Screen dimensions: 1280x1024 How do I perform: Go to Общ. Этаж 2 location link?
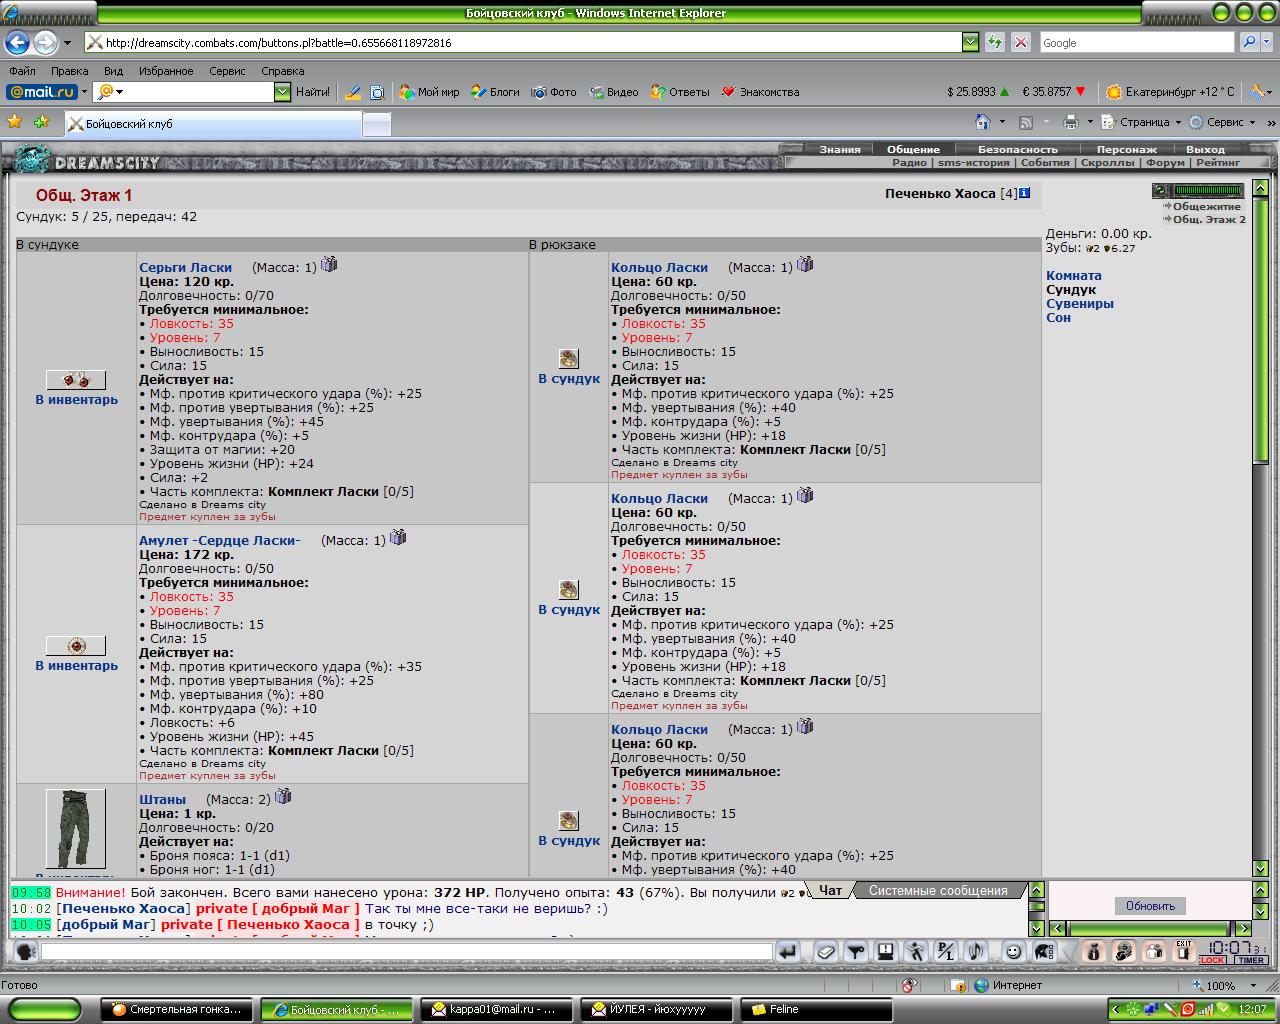(x=1209, y=219)
